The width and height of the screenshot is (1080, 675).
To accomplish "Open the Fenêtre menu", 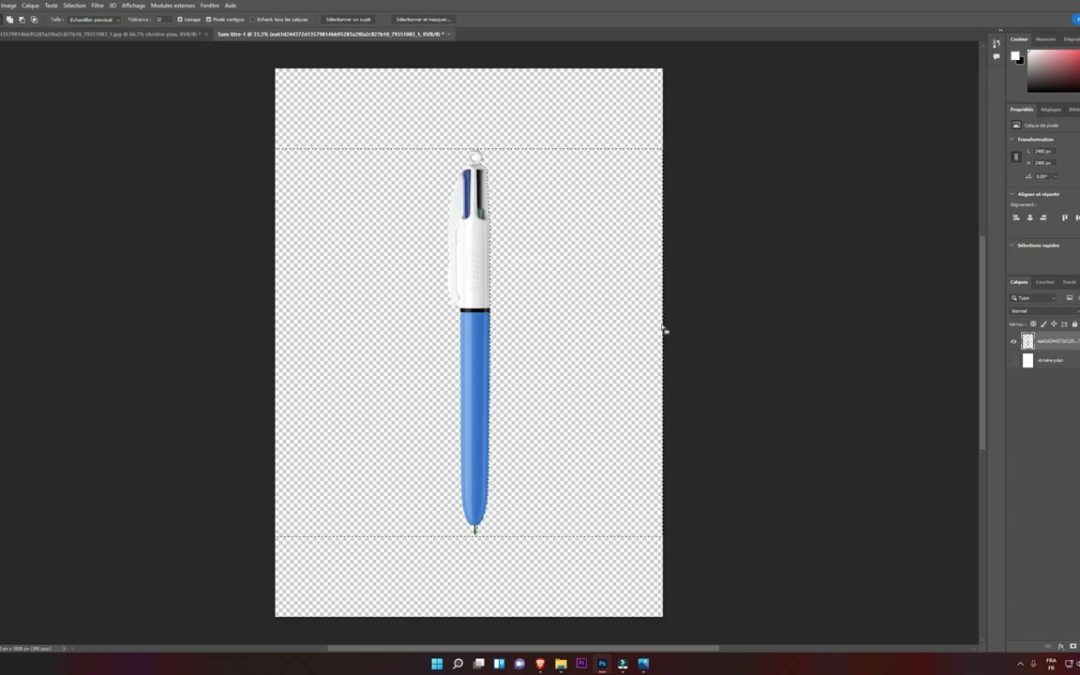I will pos(209,6).
